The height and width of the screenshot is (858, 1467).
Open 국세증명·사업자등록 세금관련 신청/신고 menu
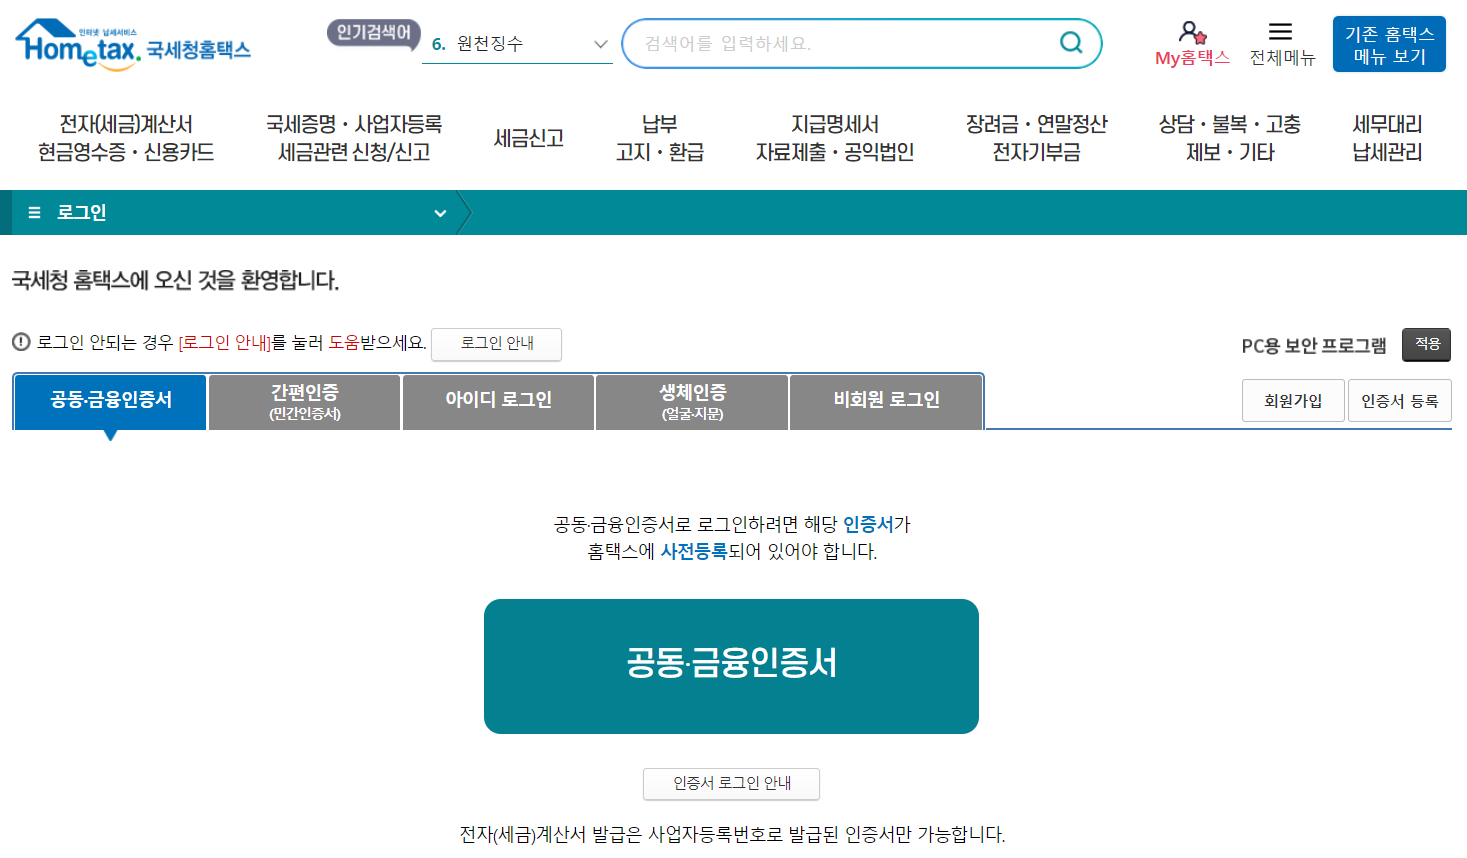click(x=354, y=138)
